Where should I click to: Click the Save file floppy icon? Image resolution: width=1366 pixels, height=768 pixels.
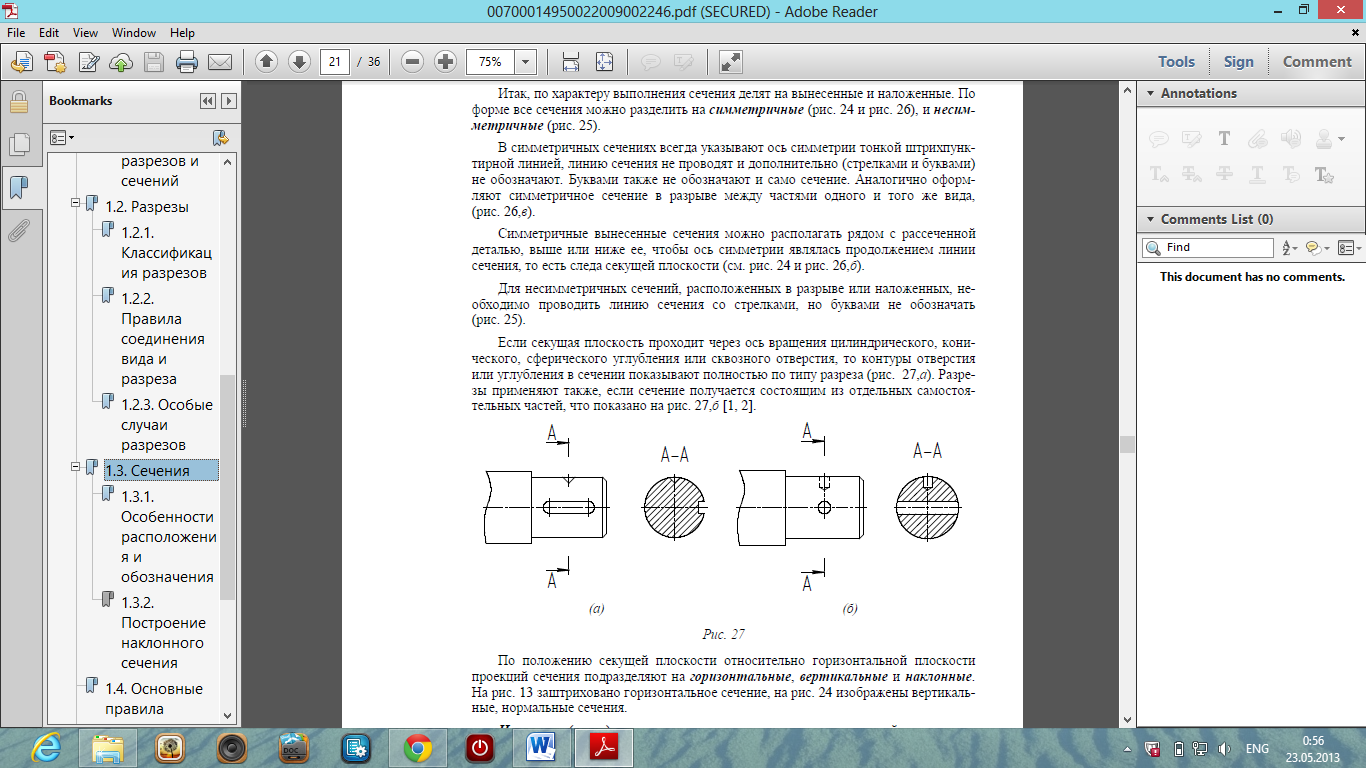tap(154, 62)
